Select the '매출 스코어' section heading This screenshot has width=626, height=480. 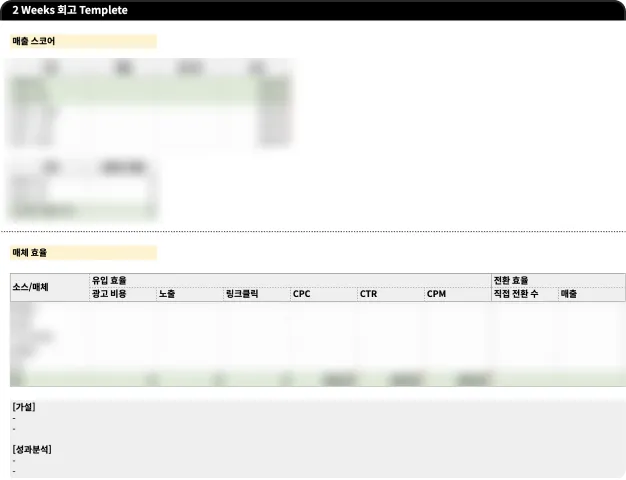click(83, 41)
